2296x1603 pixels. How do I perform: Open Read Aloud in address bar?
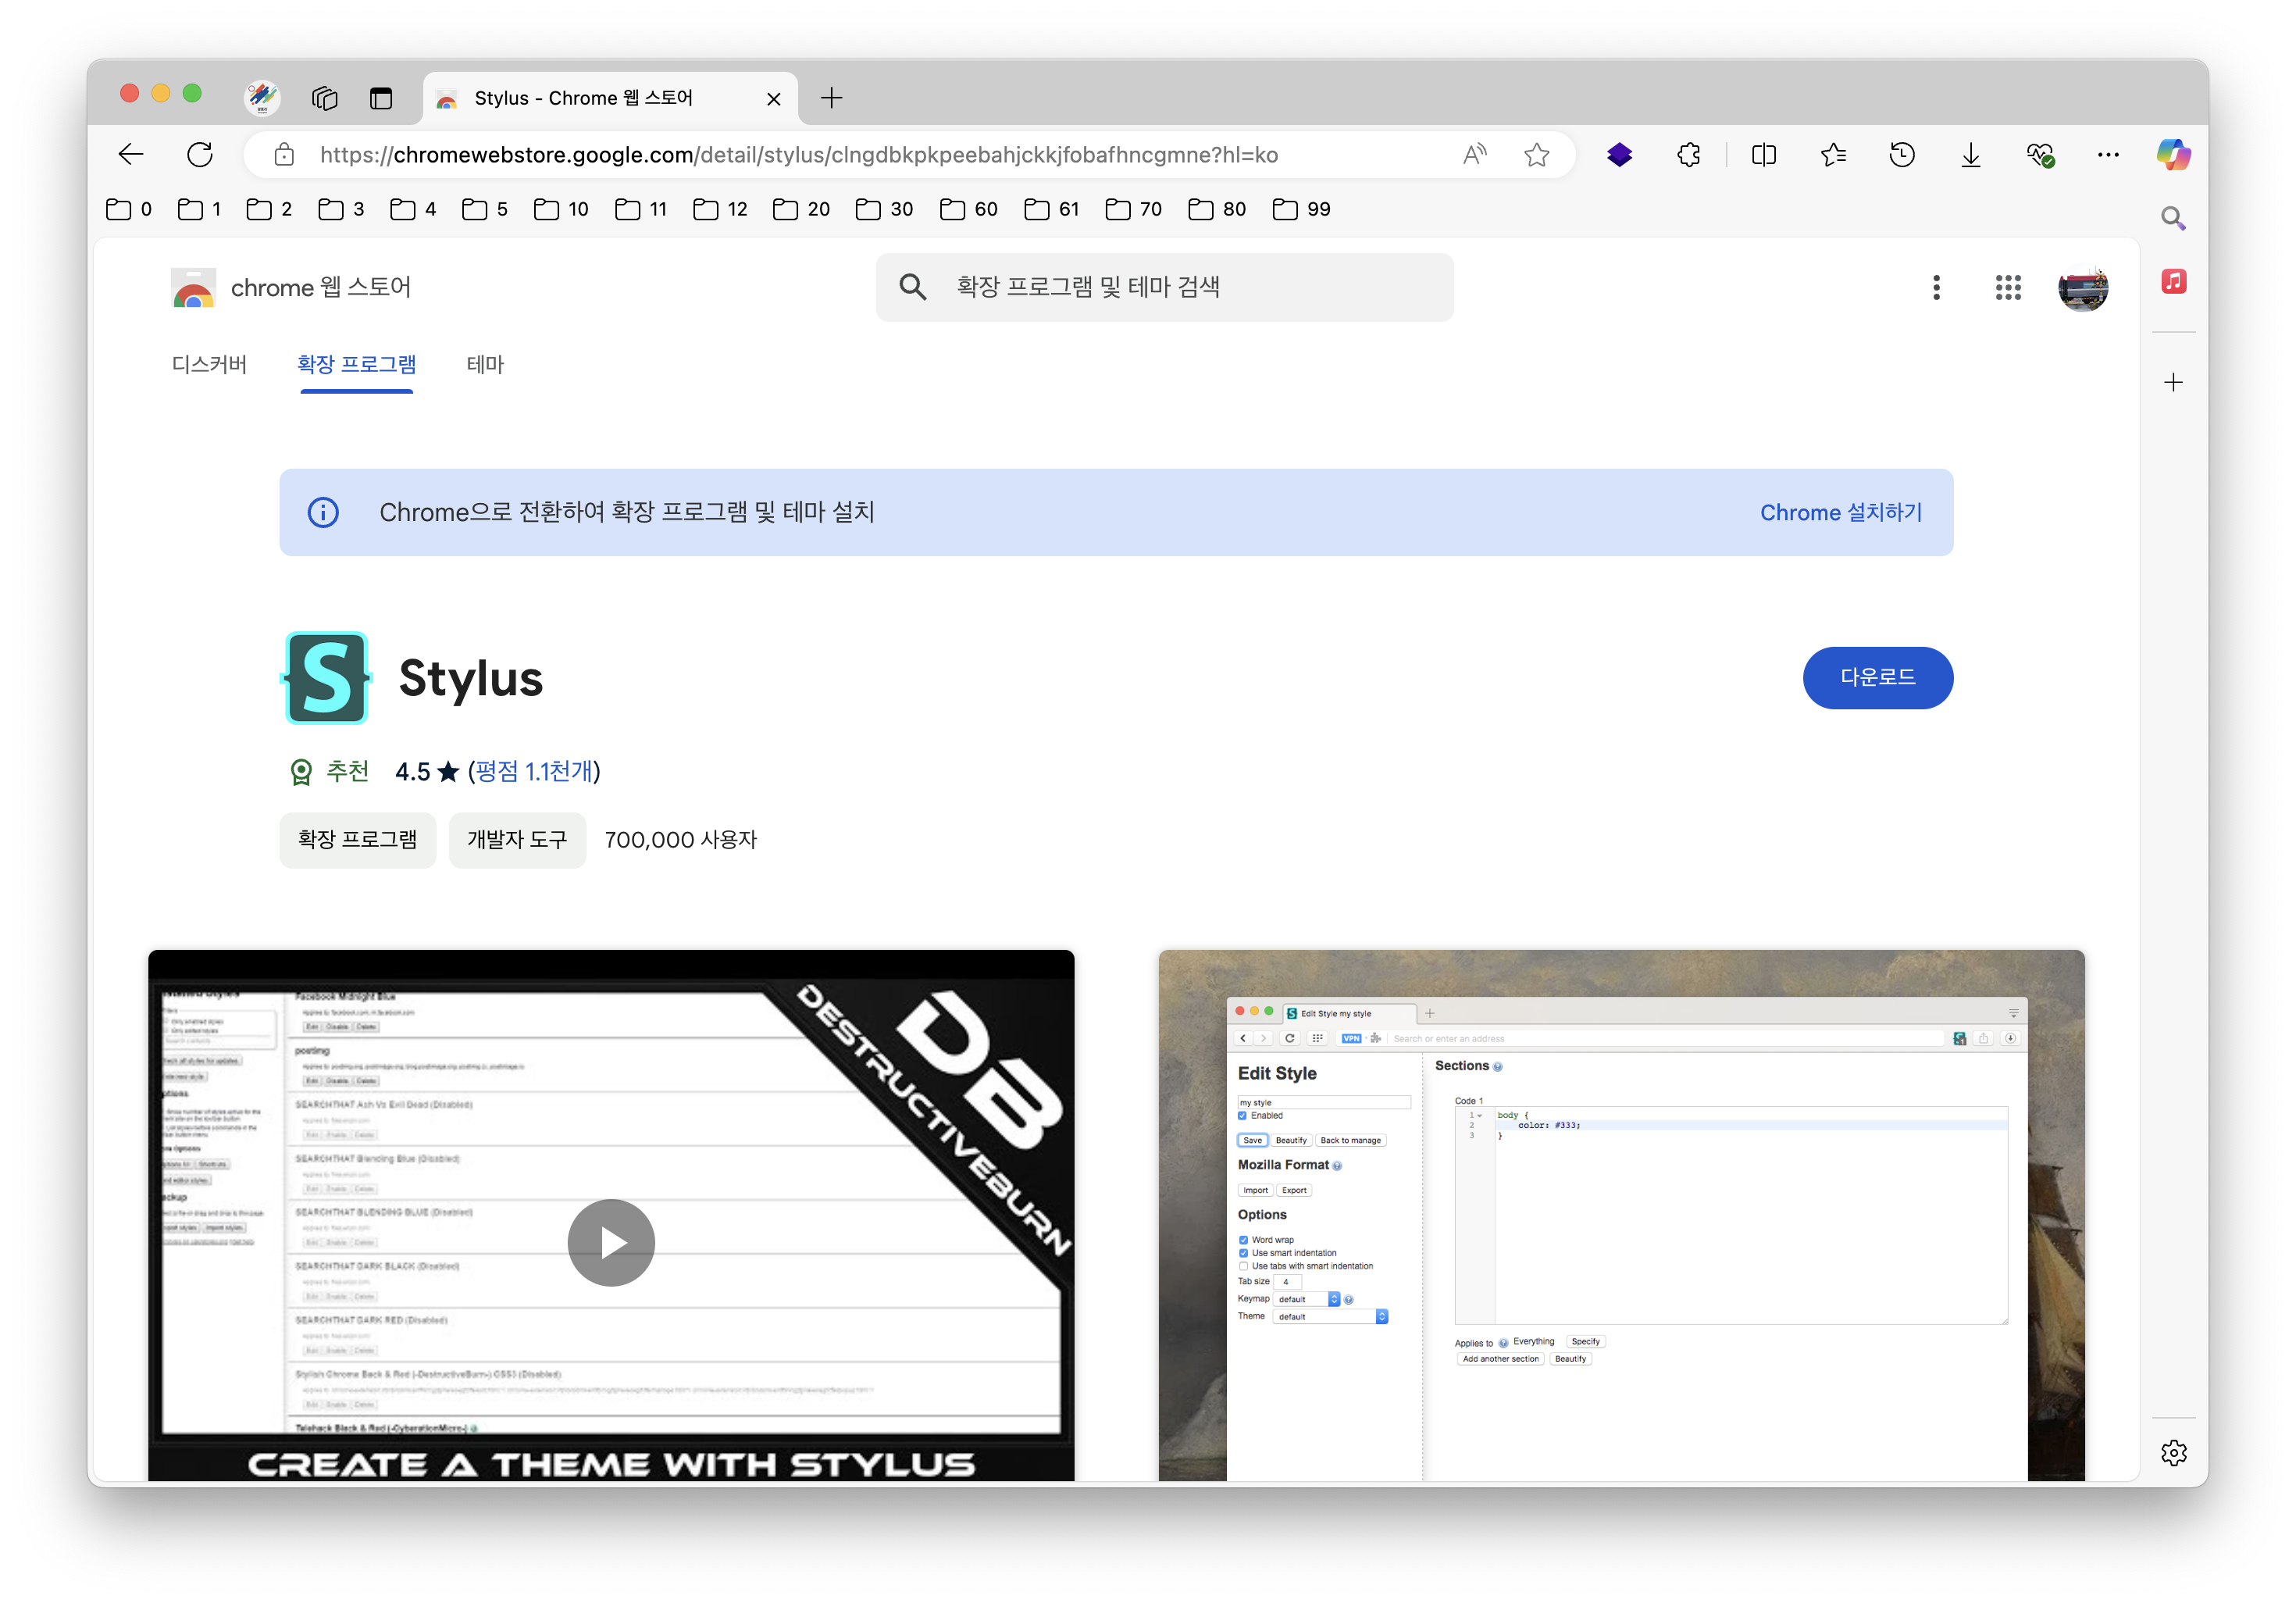click(1474, 155)
